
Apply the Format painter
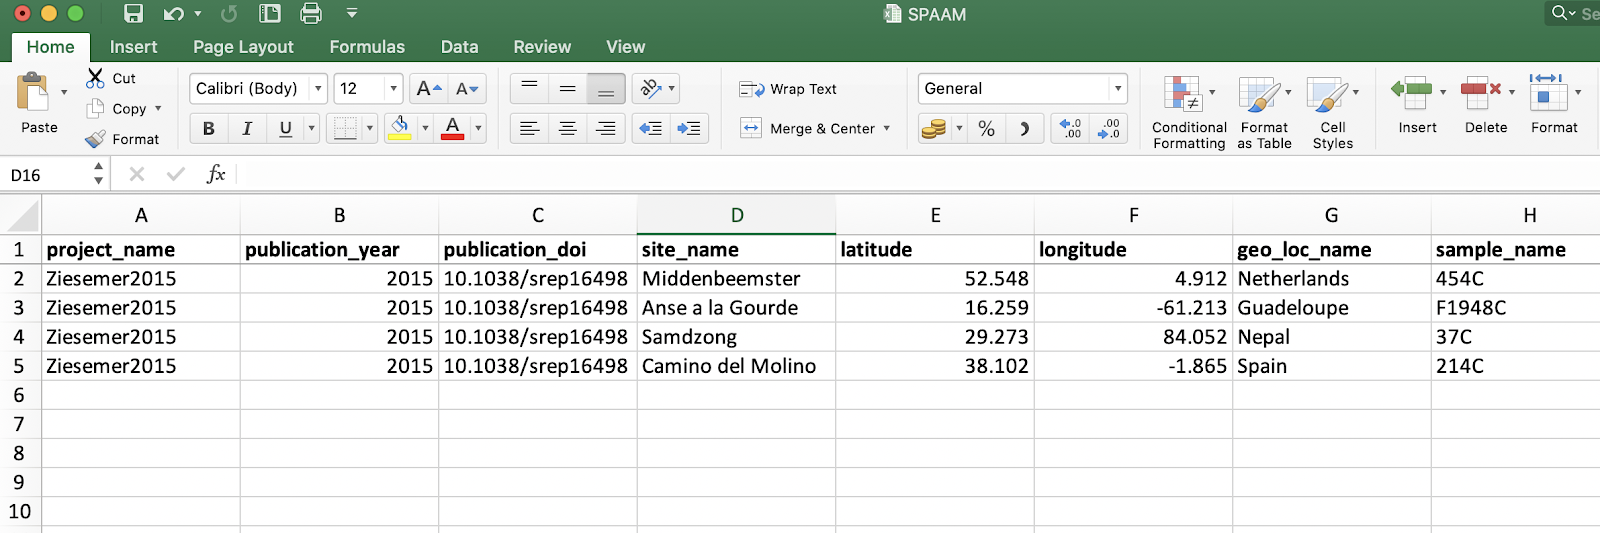click(x=122, y=139)
